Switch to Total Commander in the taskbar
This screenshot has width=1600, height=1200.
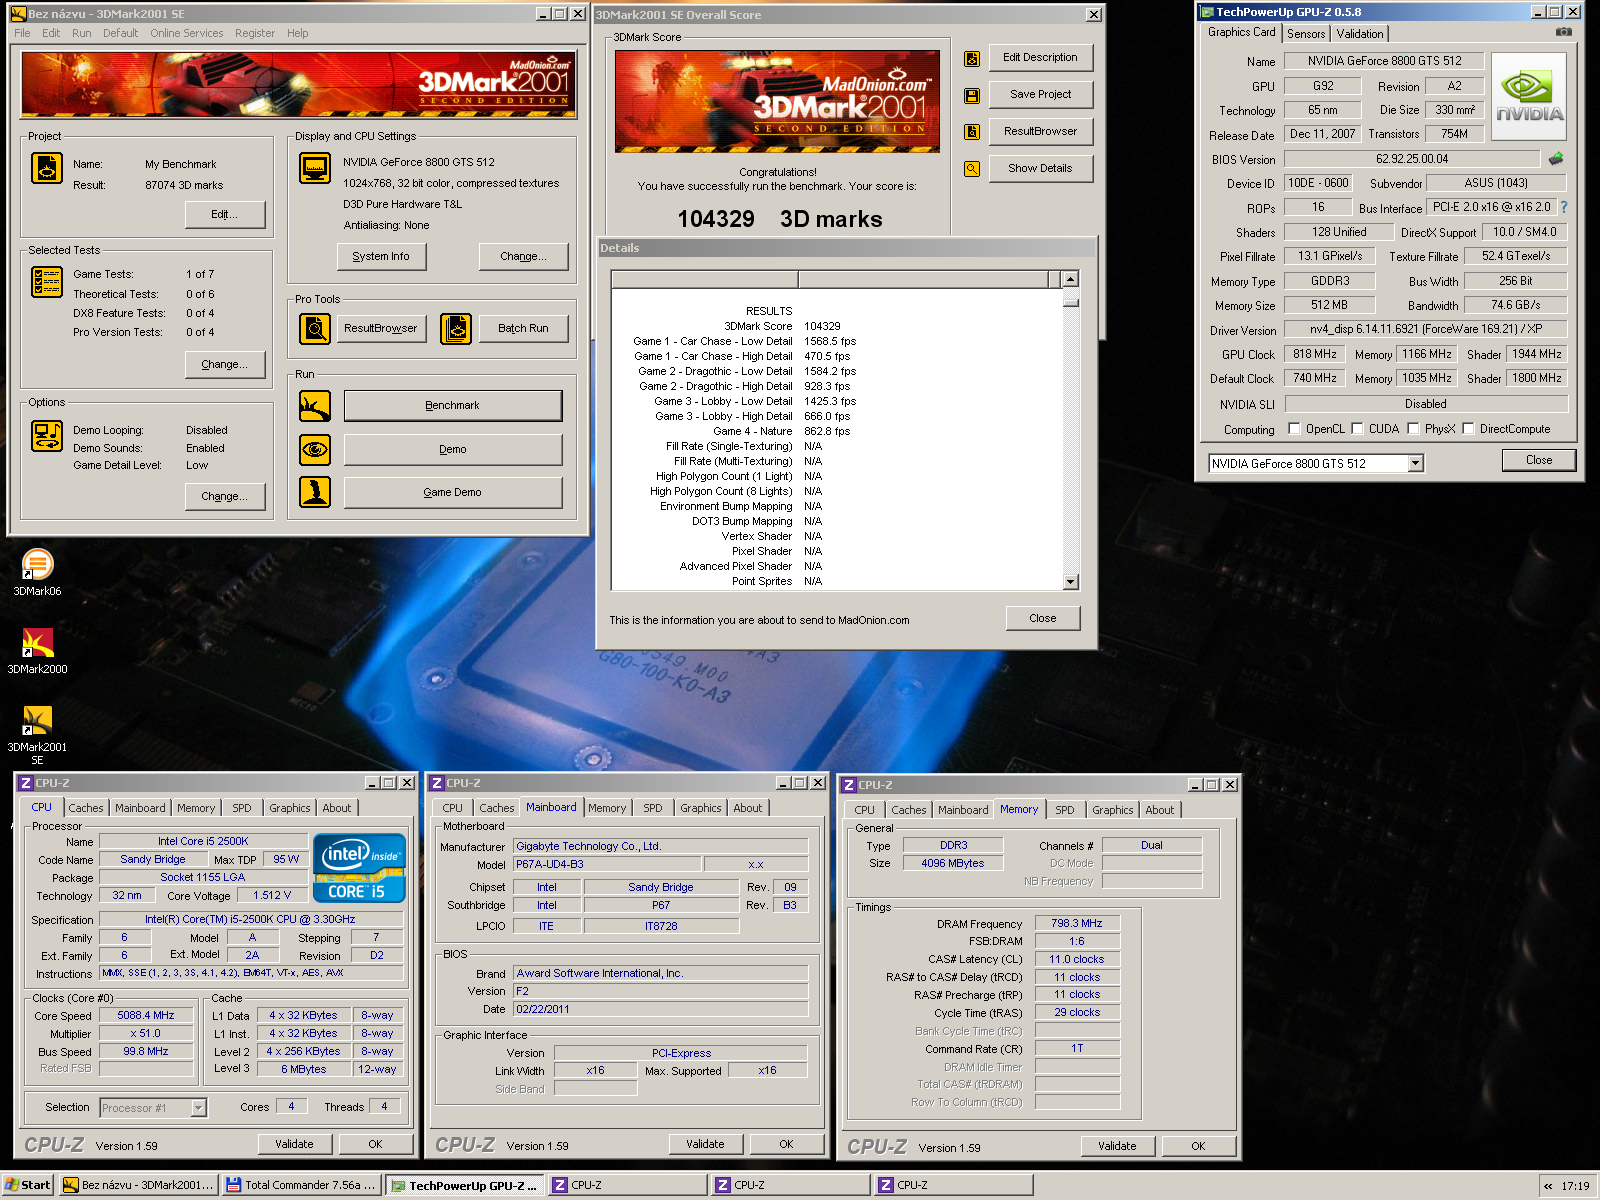pos(301,1185)
